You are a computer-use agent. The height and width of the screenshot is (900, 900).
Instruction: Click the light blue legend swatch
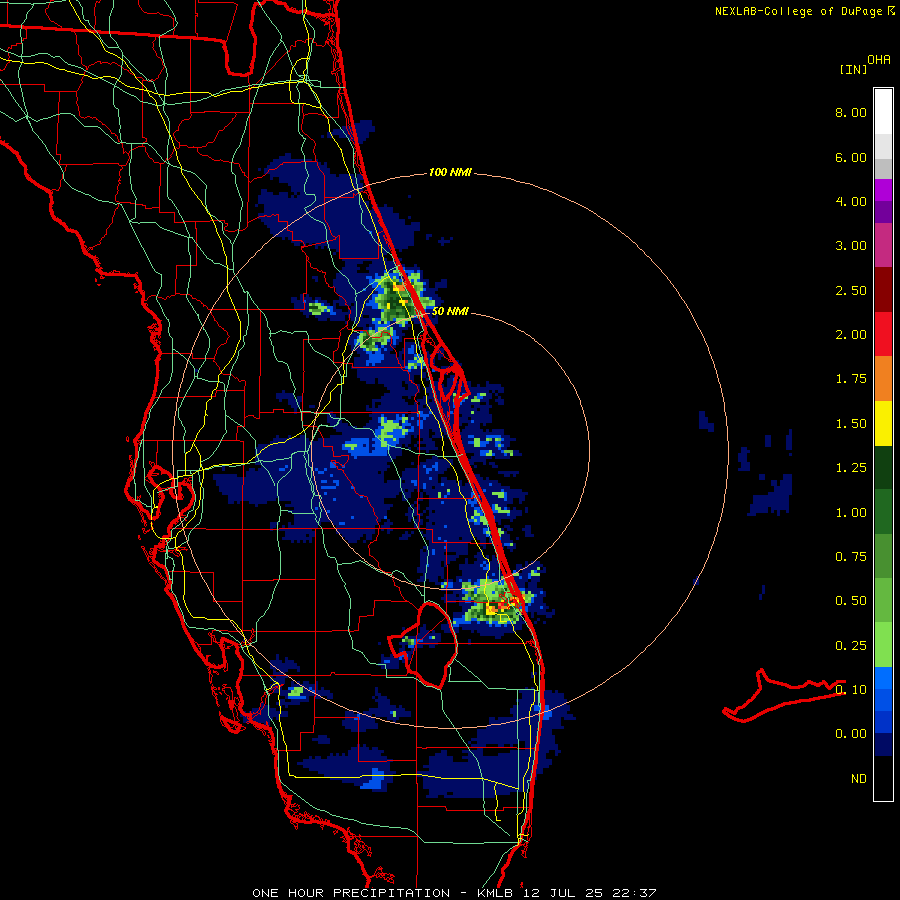click(x=883, y=678)
